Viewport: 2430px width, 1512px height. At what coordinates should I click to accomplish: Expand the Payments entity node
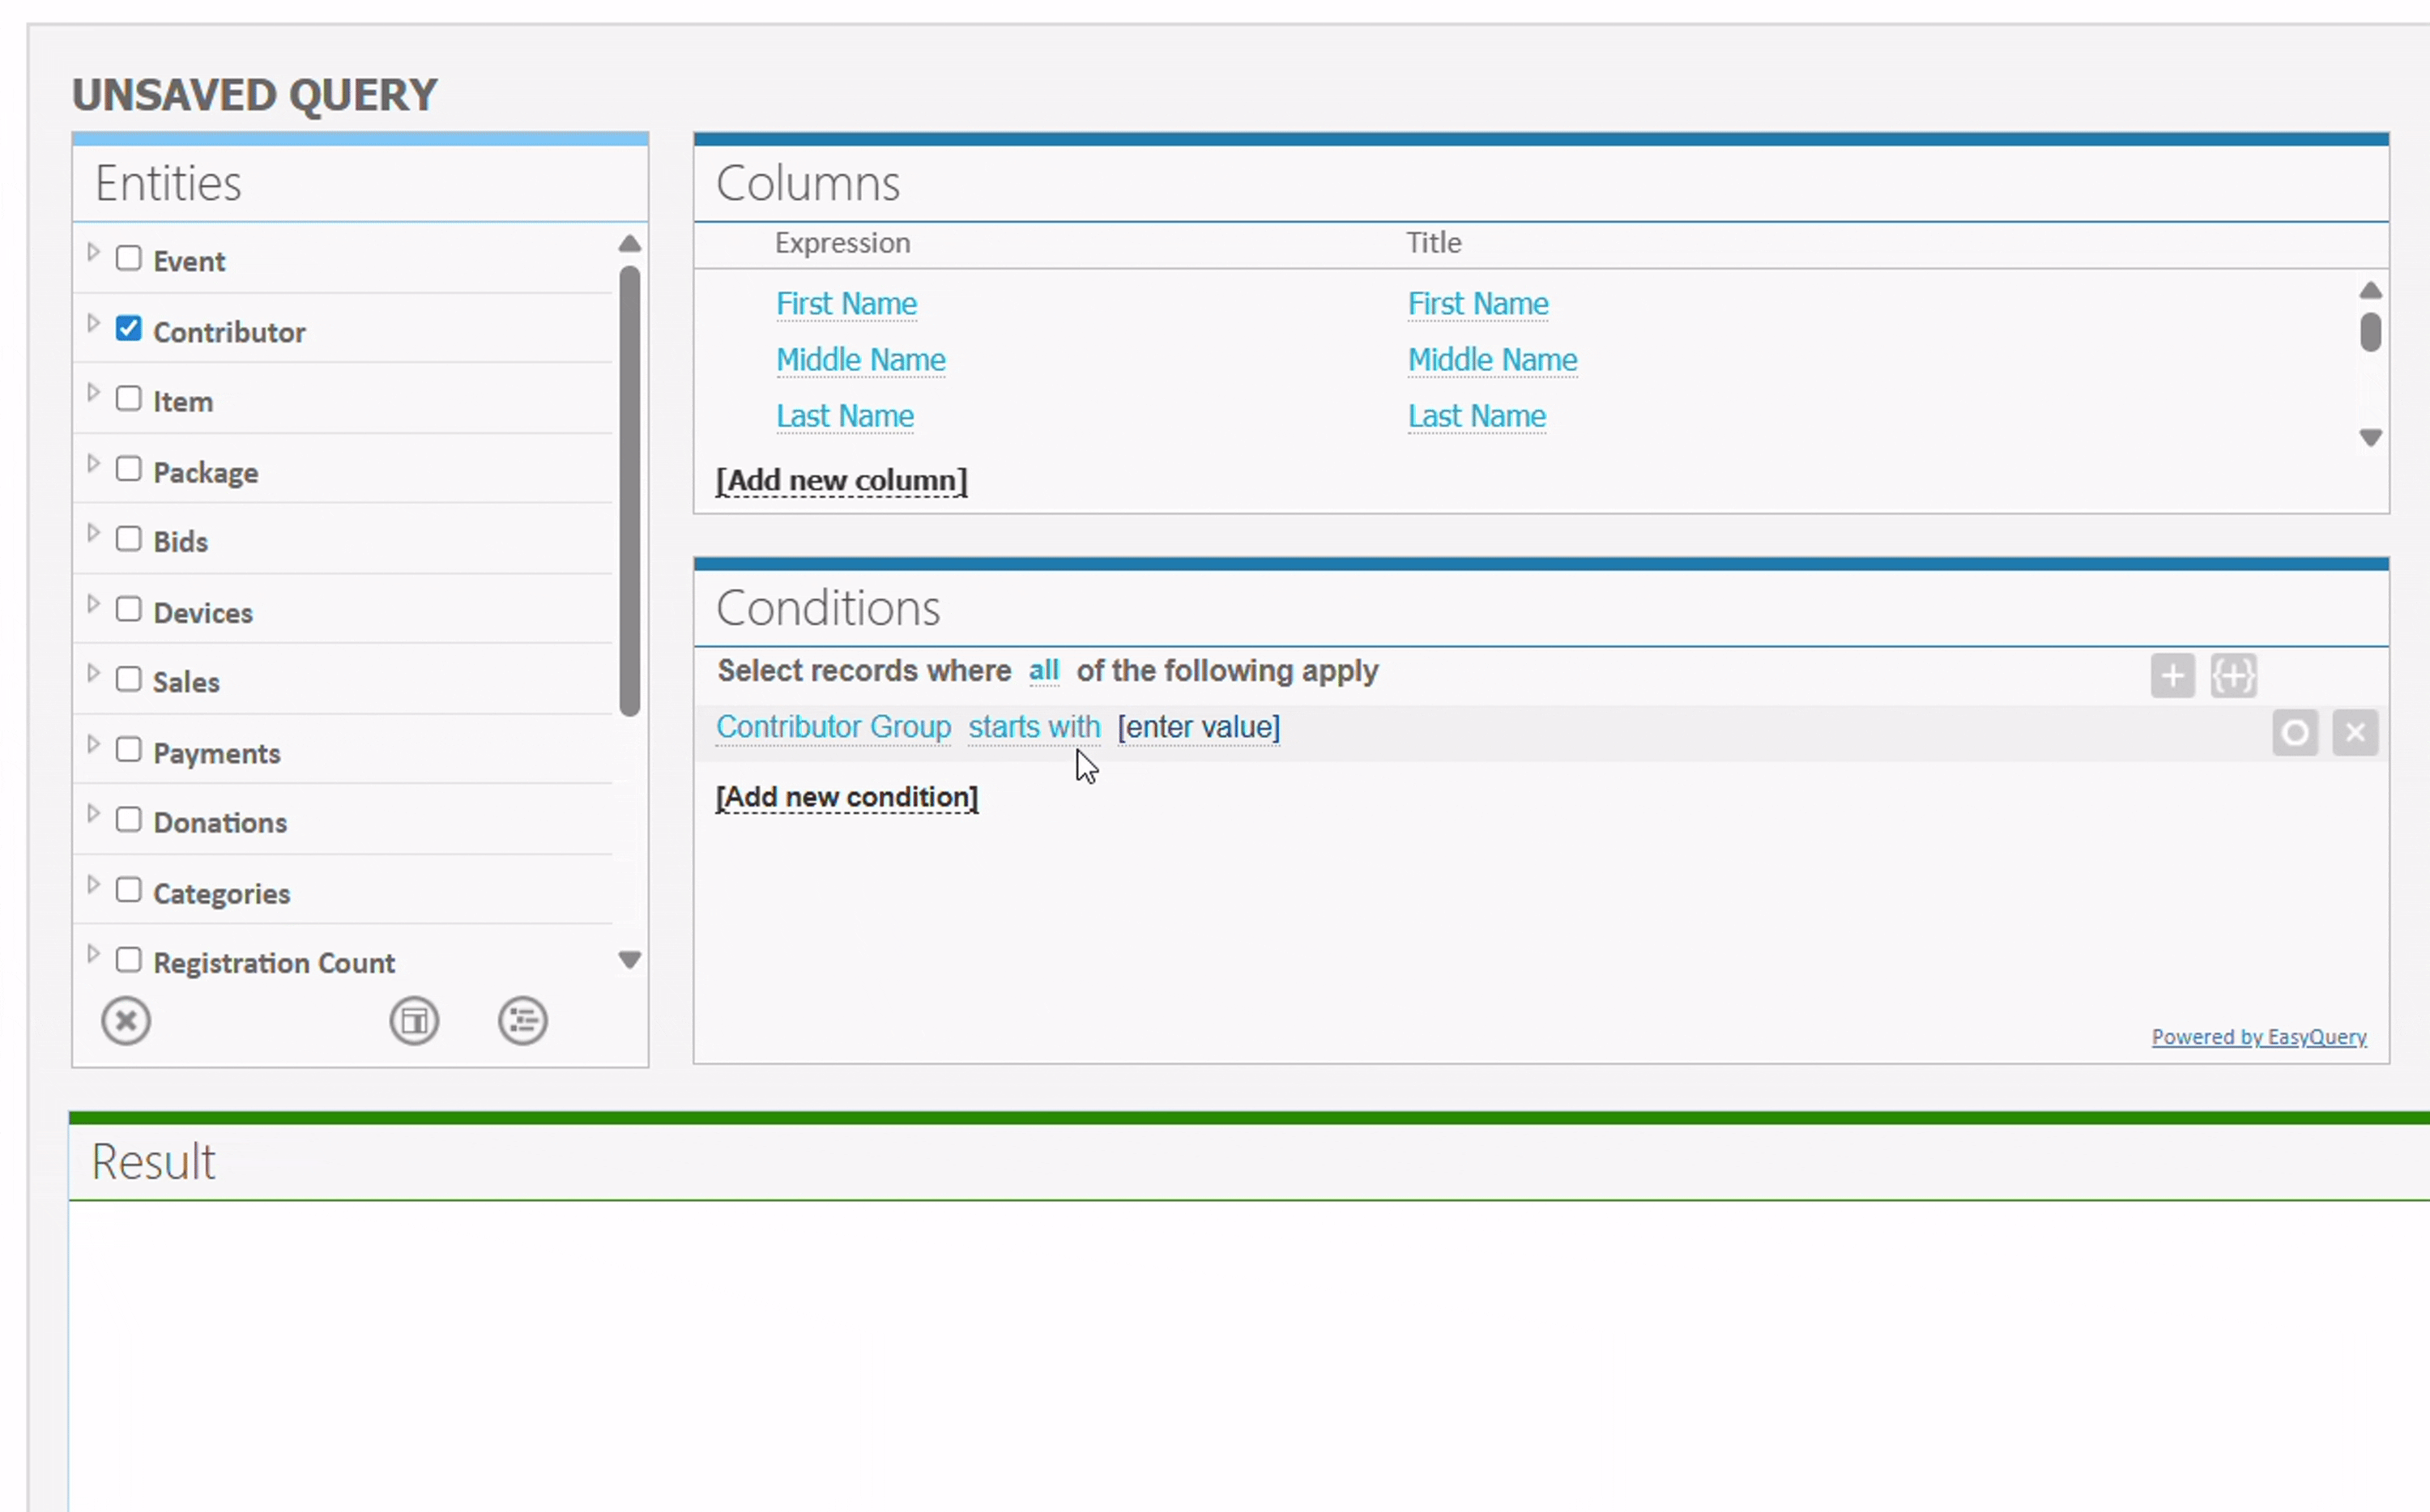coord(93,744)
